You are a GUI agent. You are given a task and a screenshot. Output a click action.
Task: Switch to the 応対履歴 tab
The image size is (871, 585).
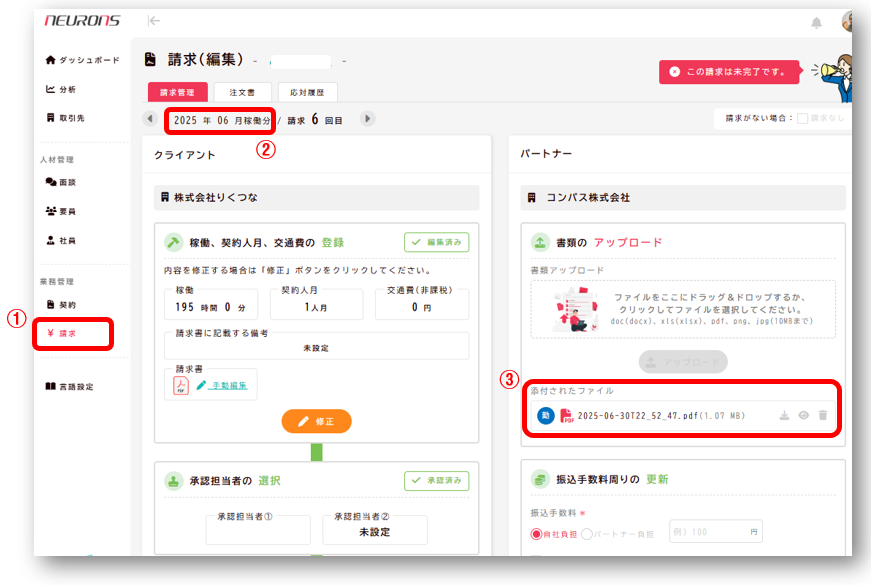point(307,92)
